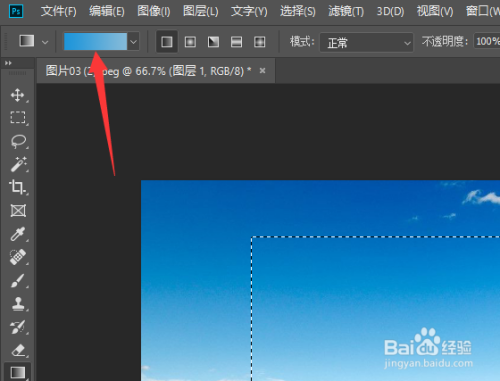Viewport: 500px width, 381px height.
Task: Open the gradient editor by clicking blue gradient preview
Action: (95, 41)
